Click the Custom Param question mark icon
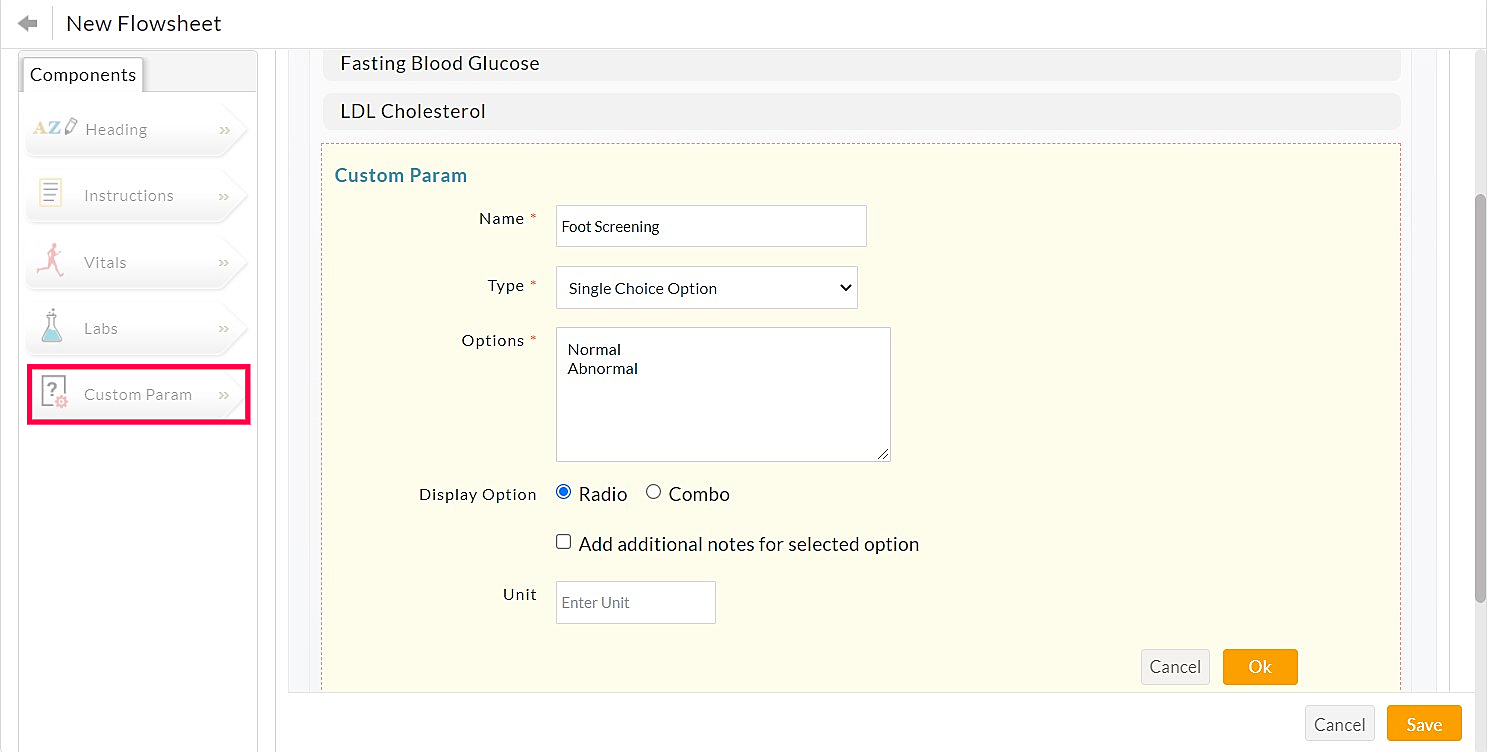 [x=53, y=393]
